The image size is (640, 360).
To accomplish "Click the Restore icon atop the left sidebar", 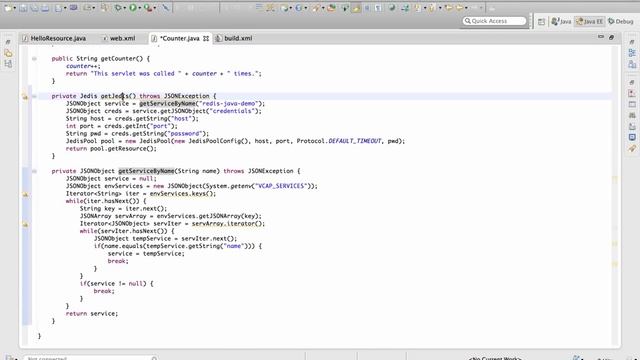I will [x=8, y=42].
